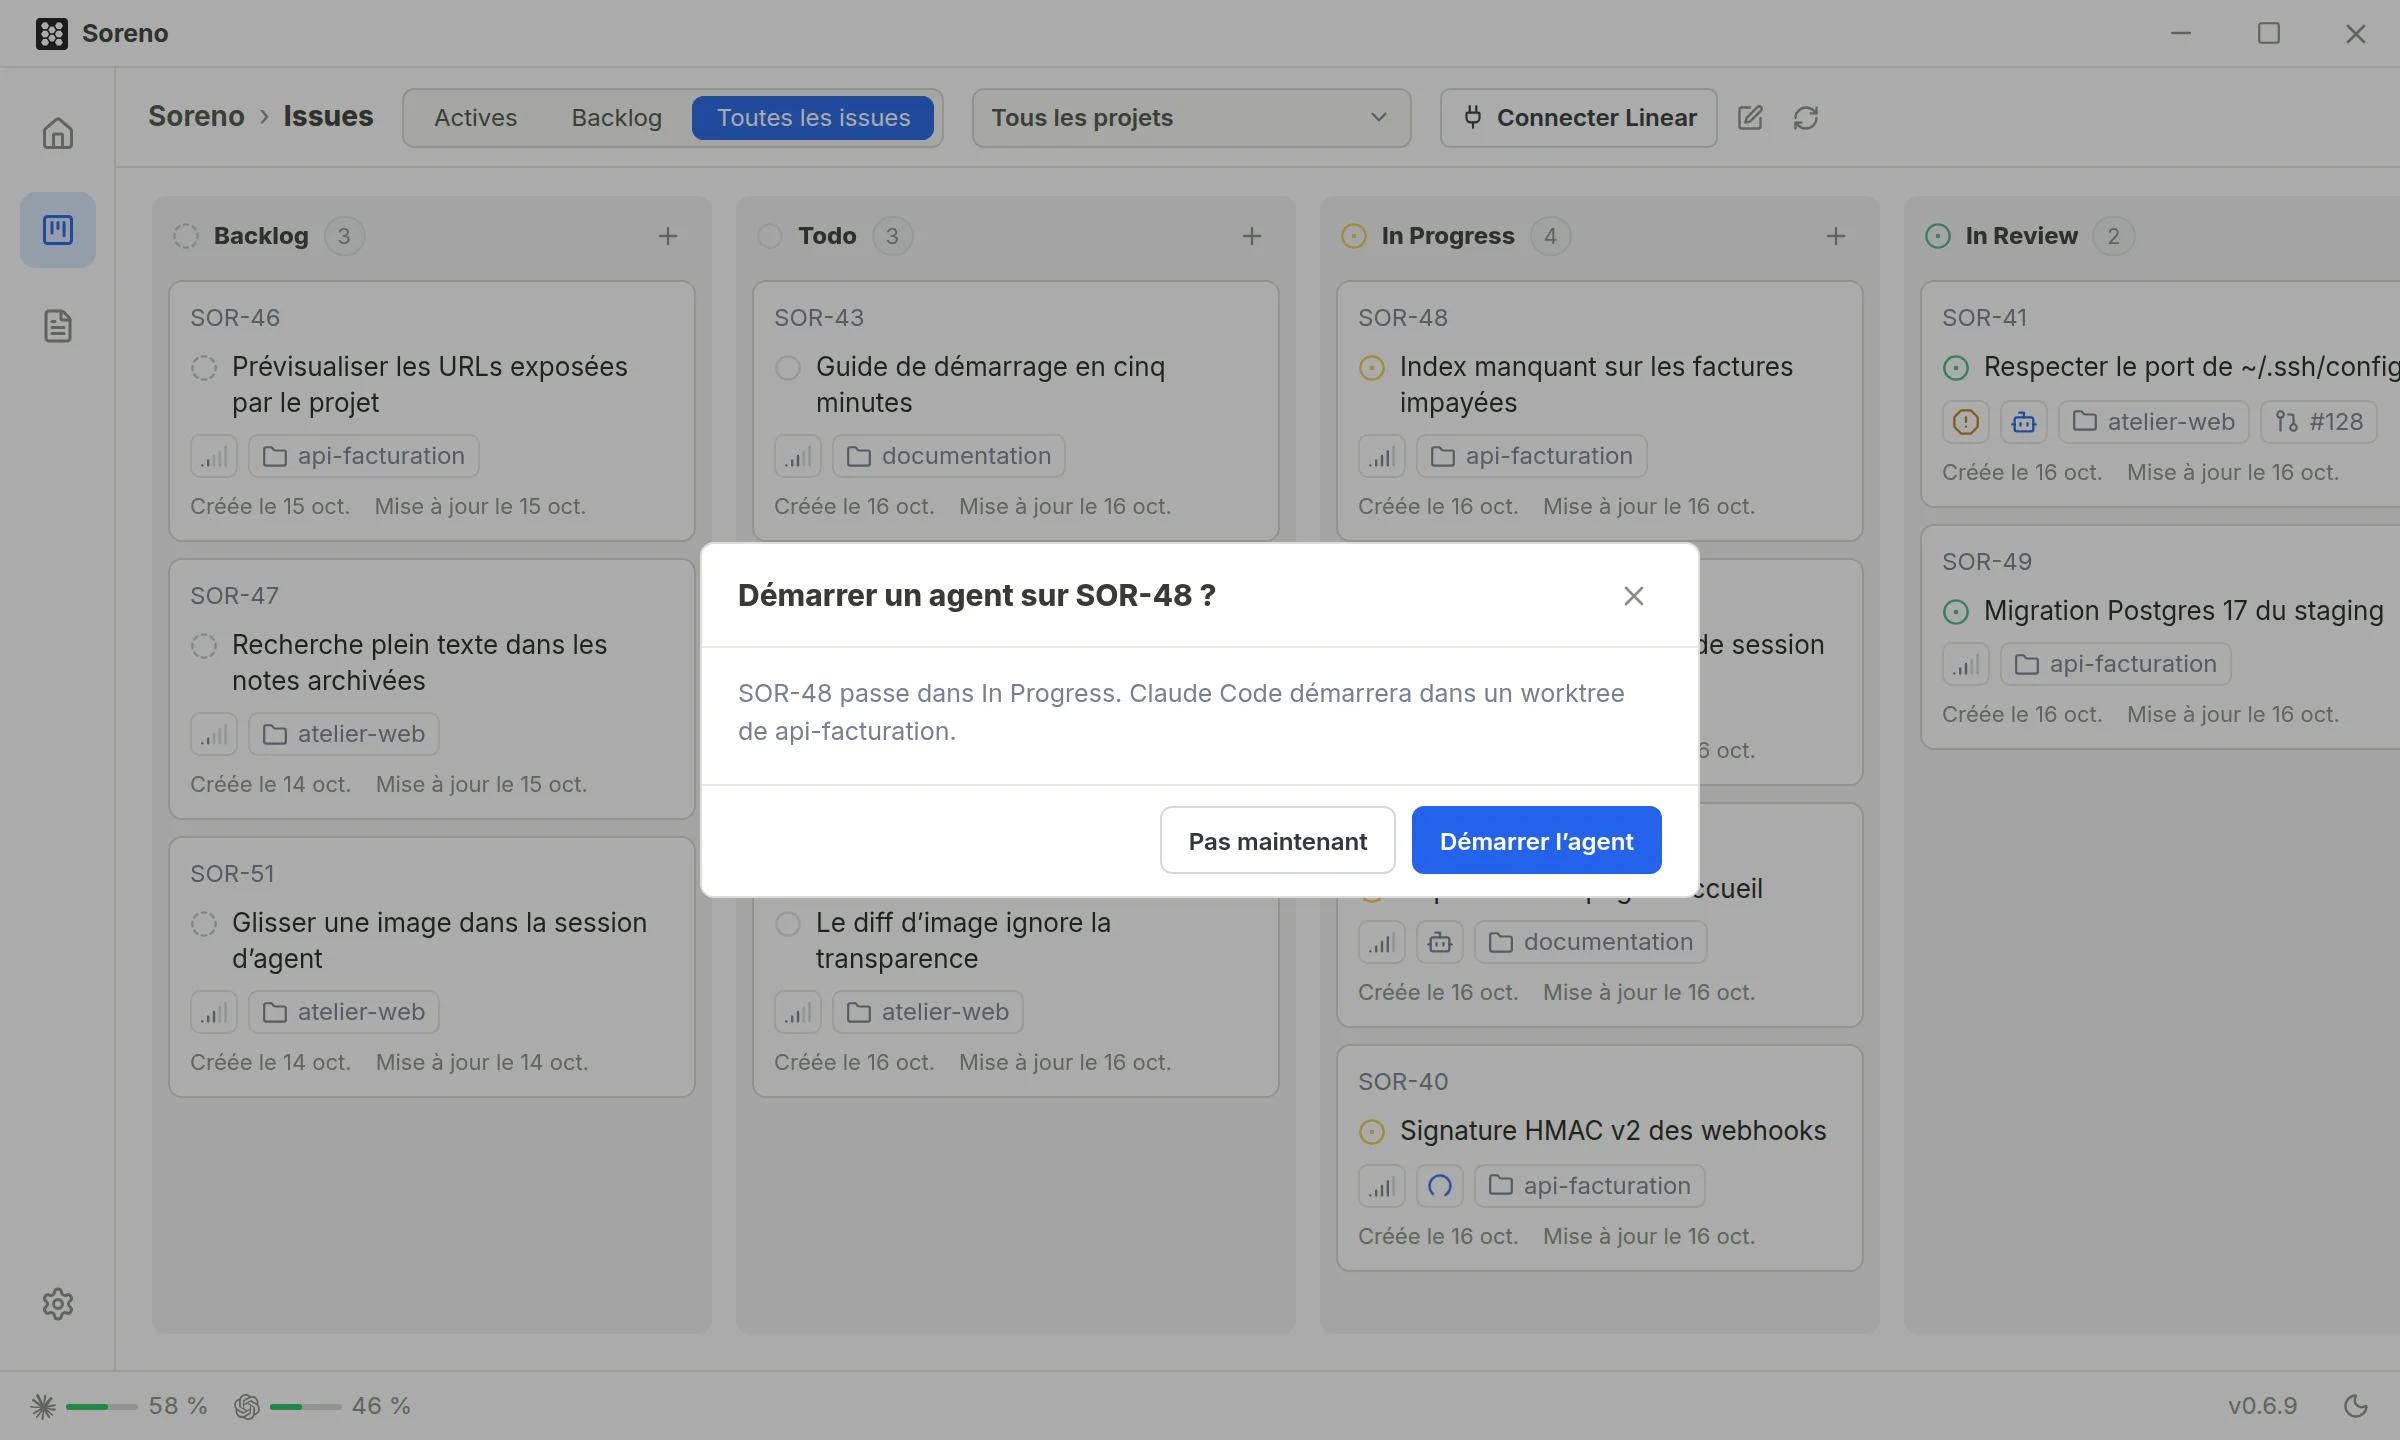Screen dimensions: 2400x1440
Task: Toggle status circle of SOR-48
Action: point(1372,368)
